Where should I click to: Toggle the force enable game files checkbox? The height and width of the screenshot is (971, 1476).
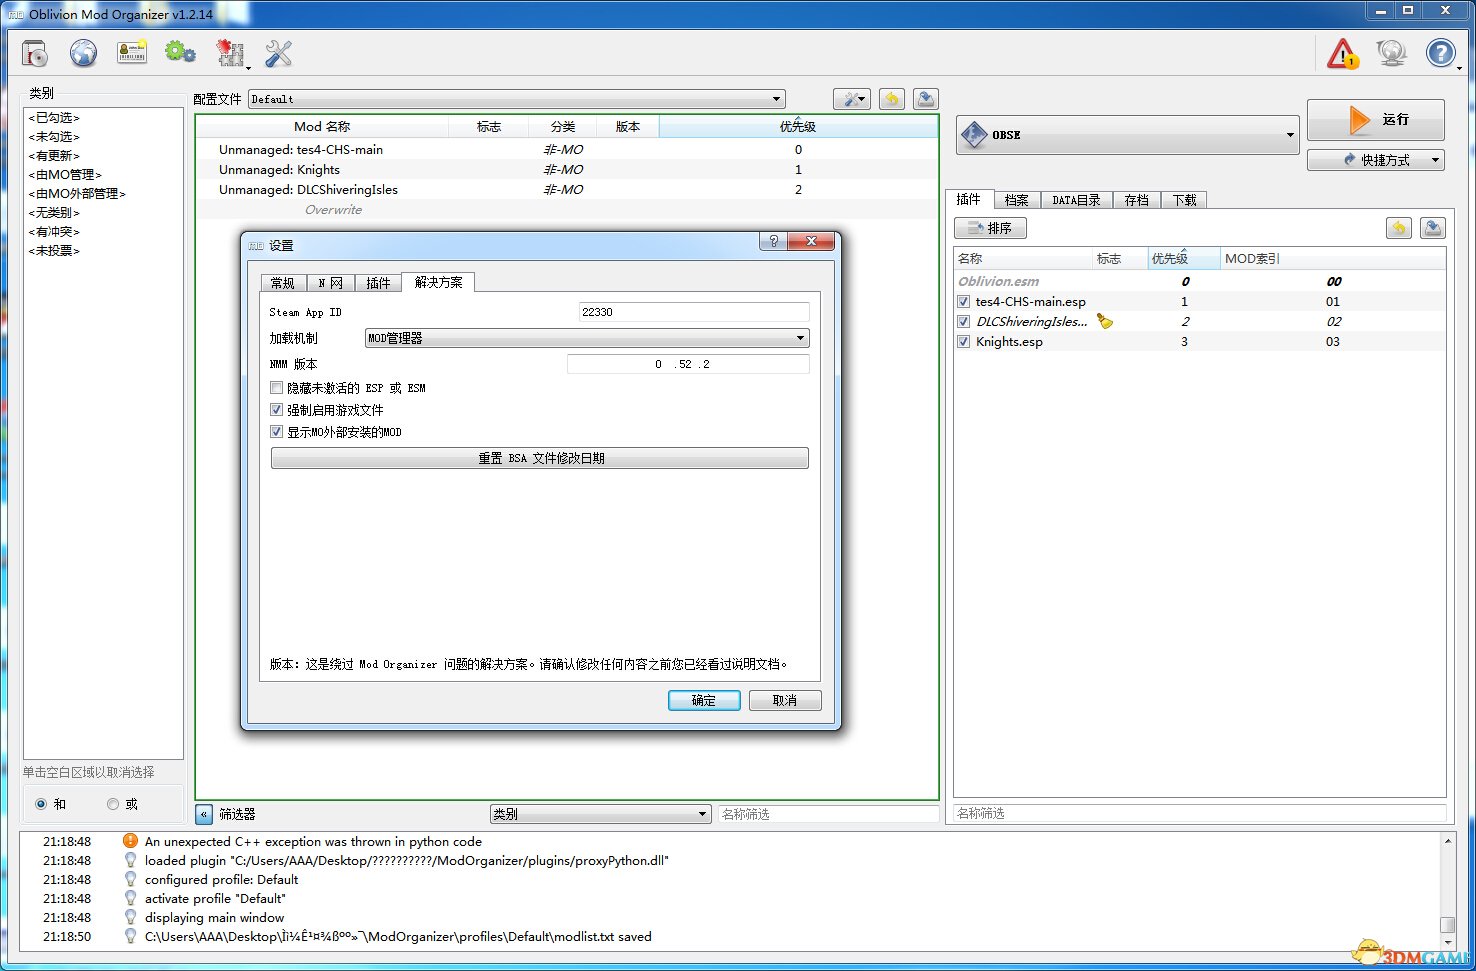(277, 409)
